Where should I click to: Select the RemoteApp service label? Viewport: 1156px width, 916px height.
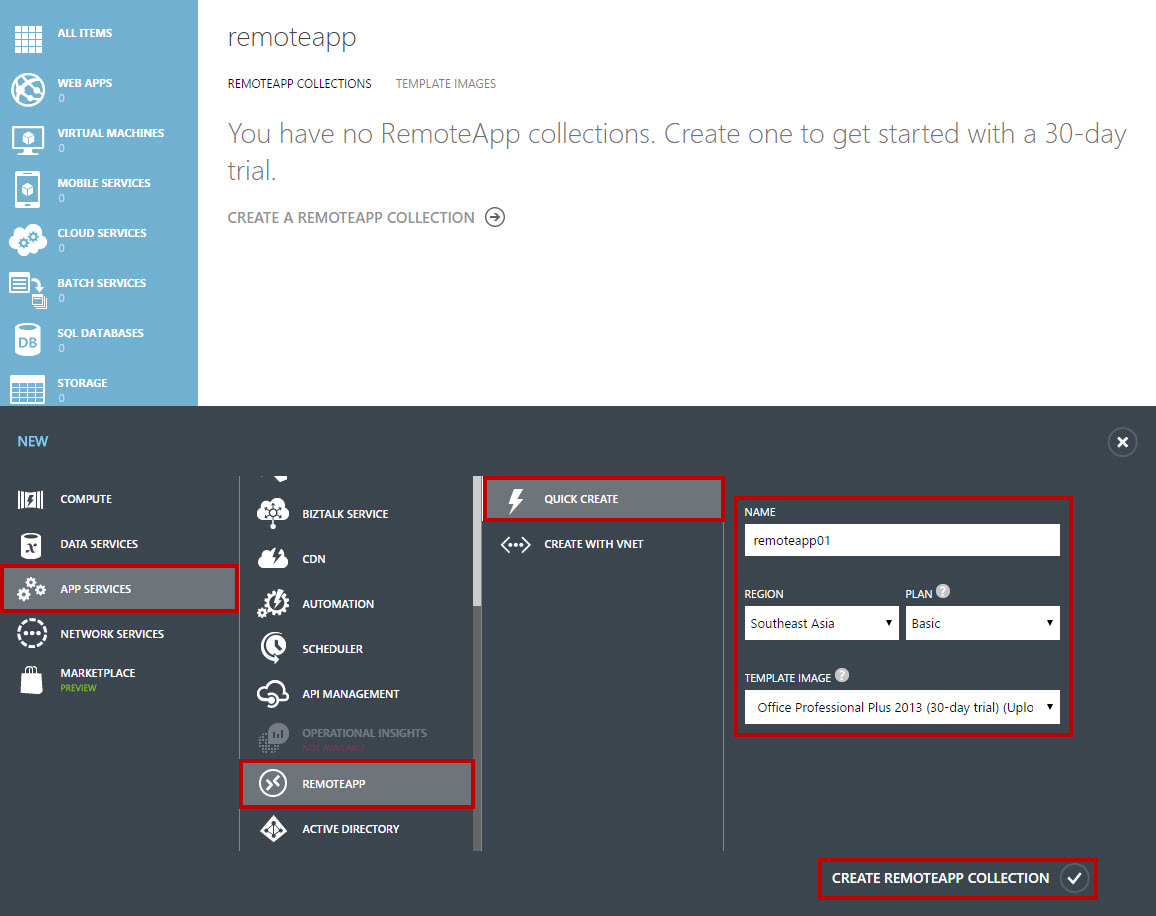(333, 784)
